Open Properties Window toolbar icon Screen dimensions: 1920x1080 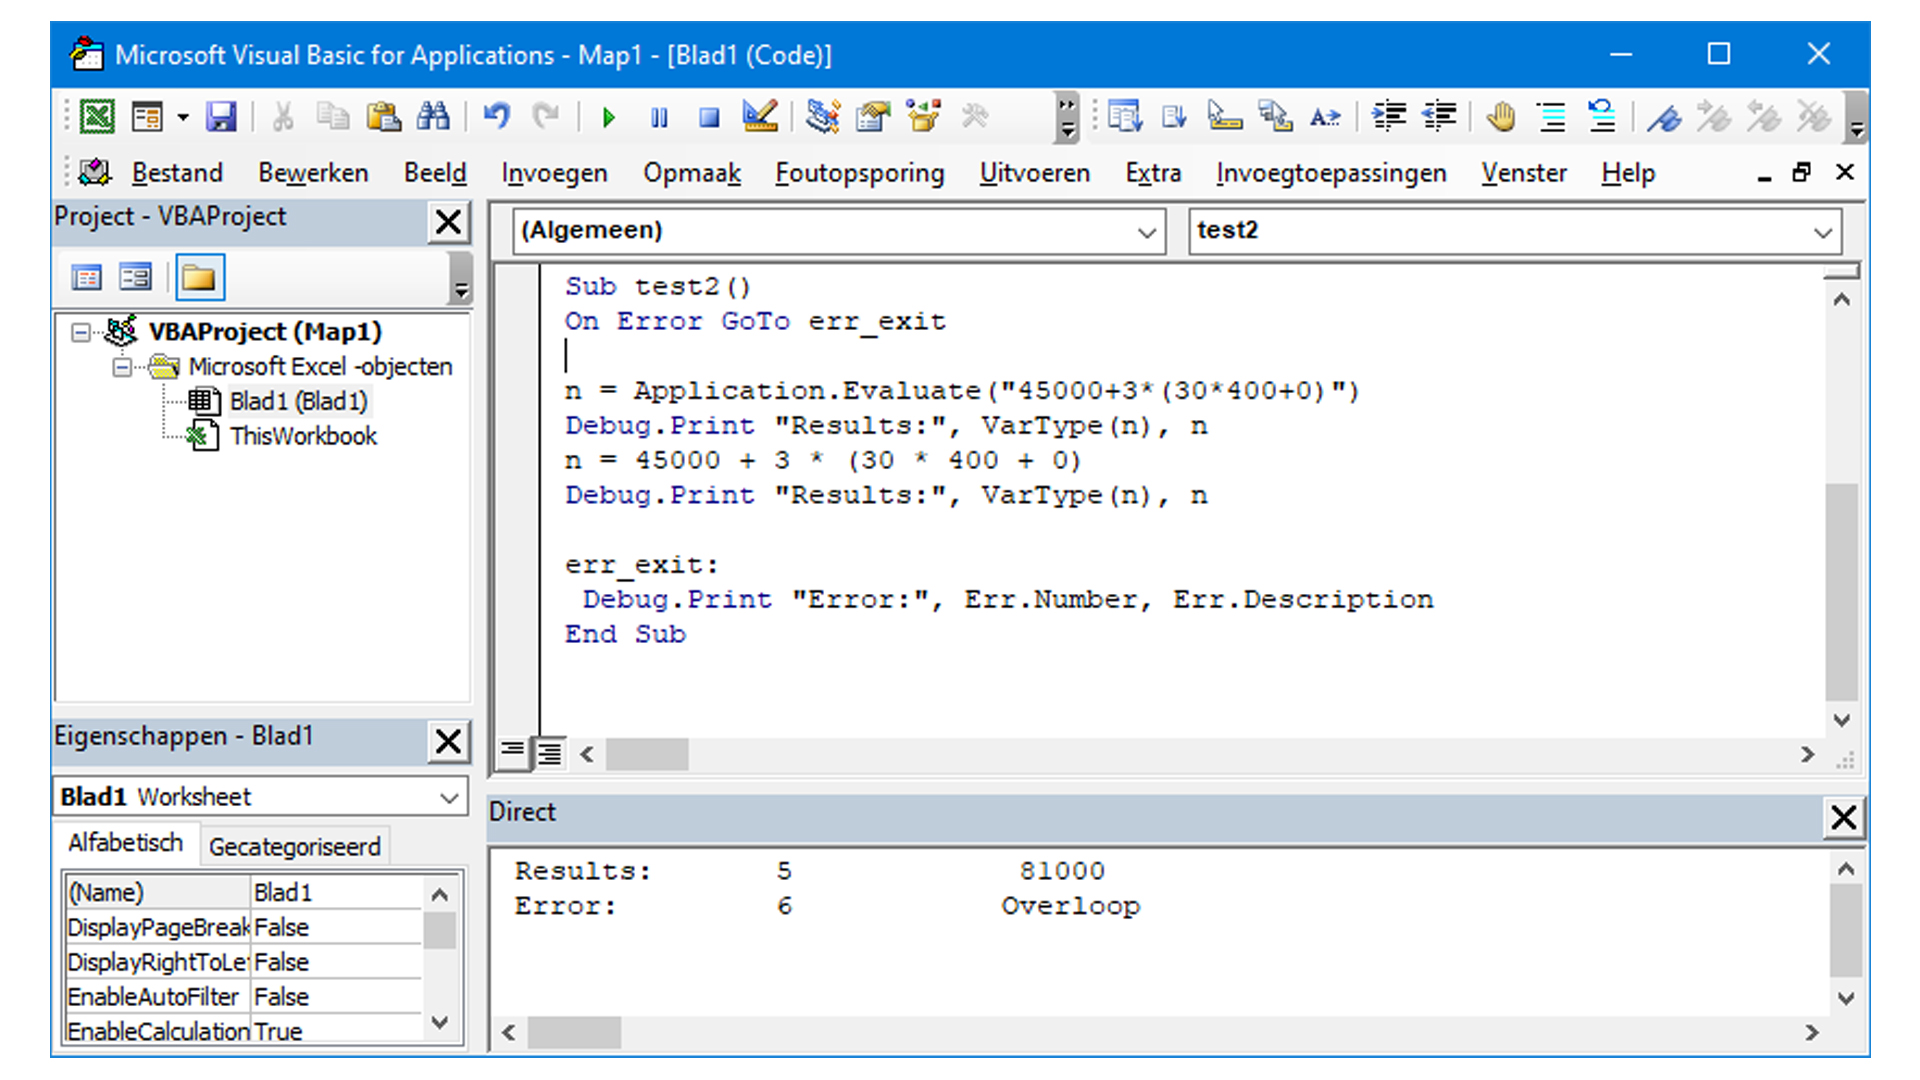[x=873, y=117]
